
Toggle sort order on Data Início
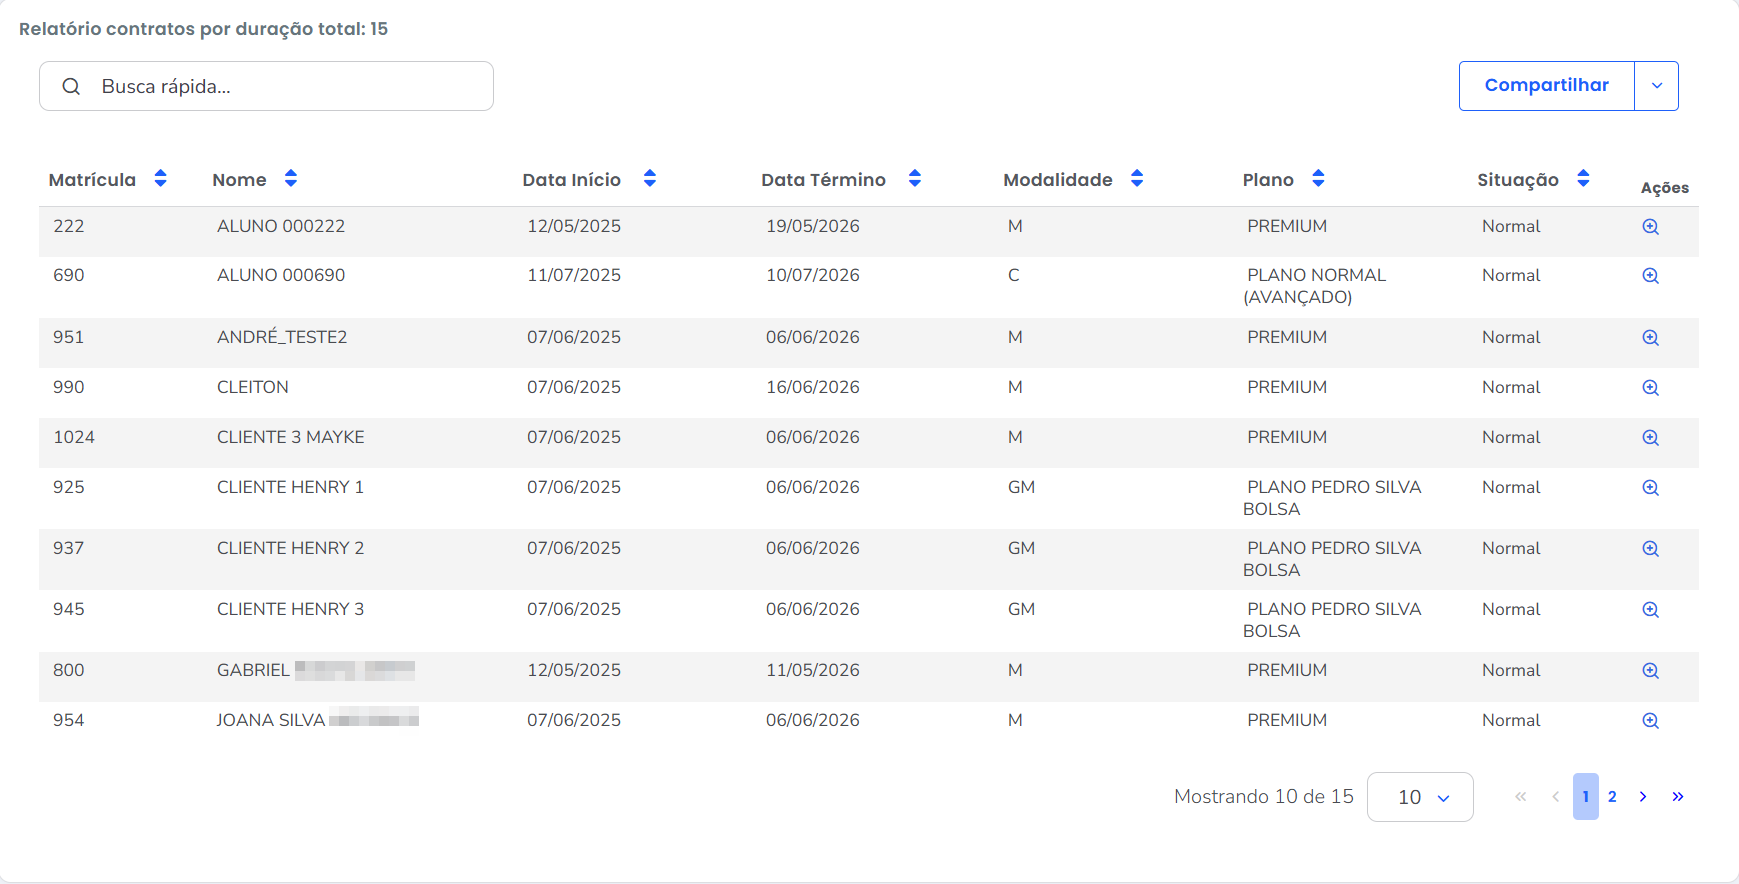[x=649, y=179]
